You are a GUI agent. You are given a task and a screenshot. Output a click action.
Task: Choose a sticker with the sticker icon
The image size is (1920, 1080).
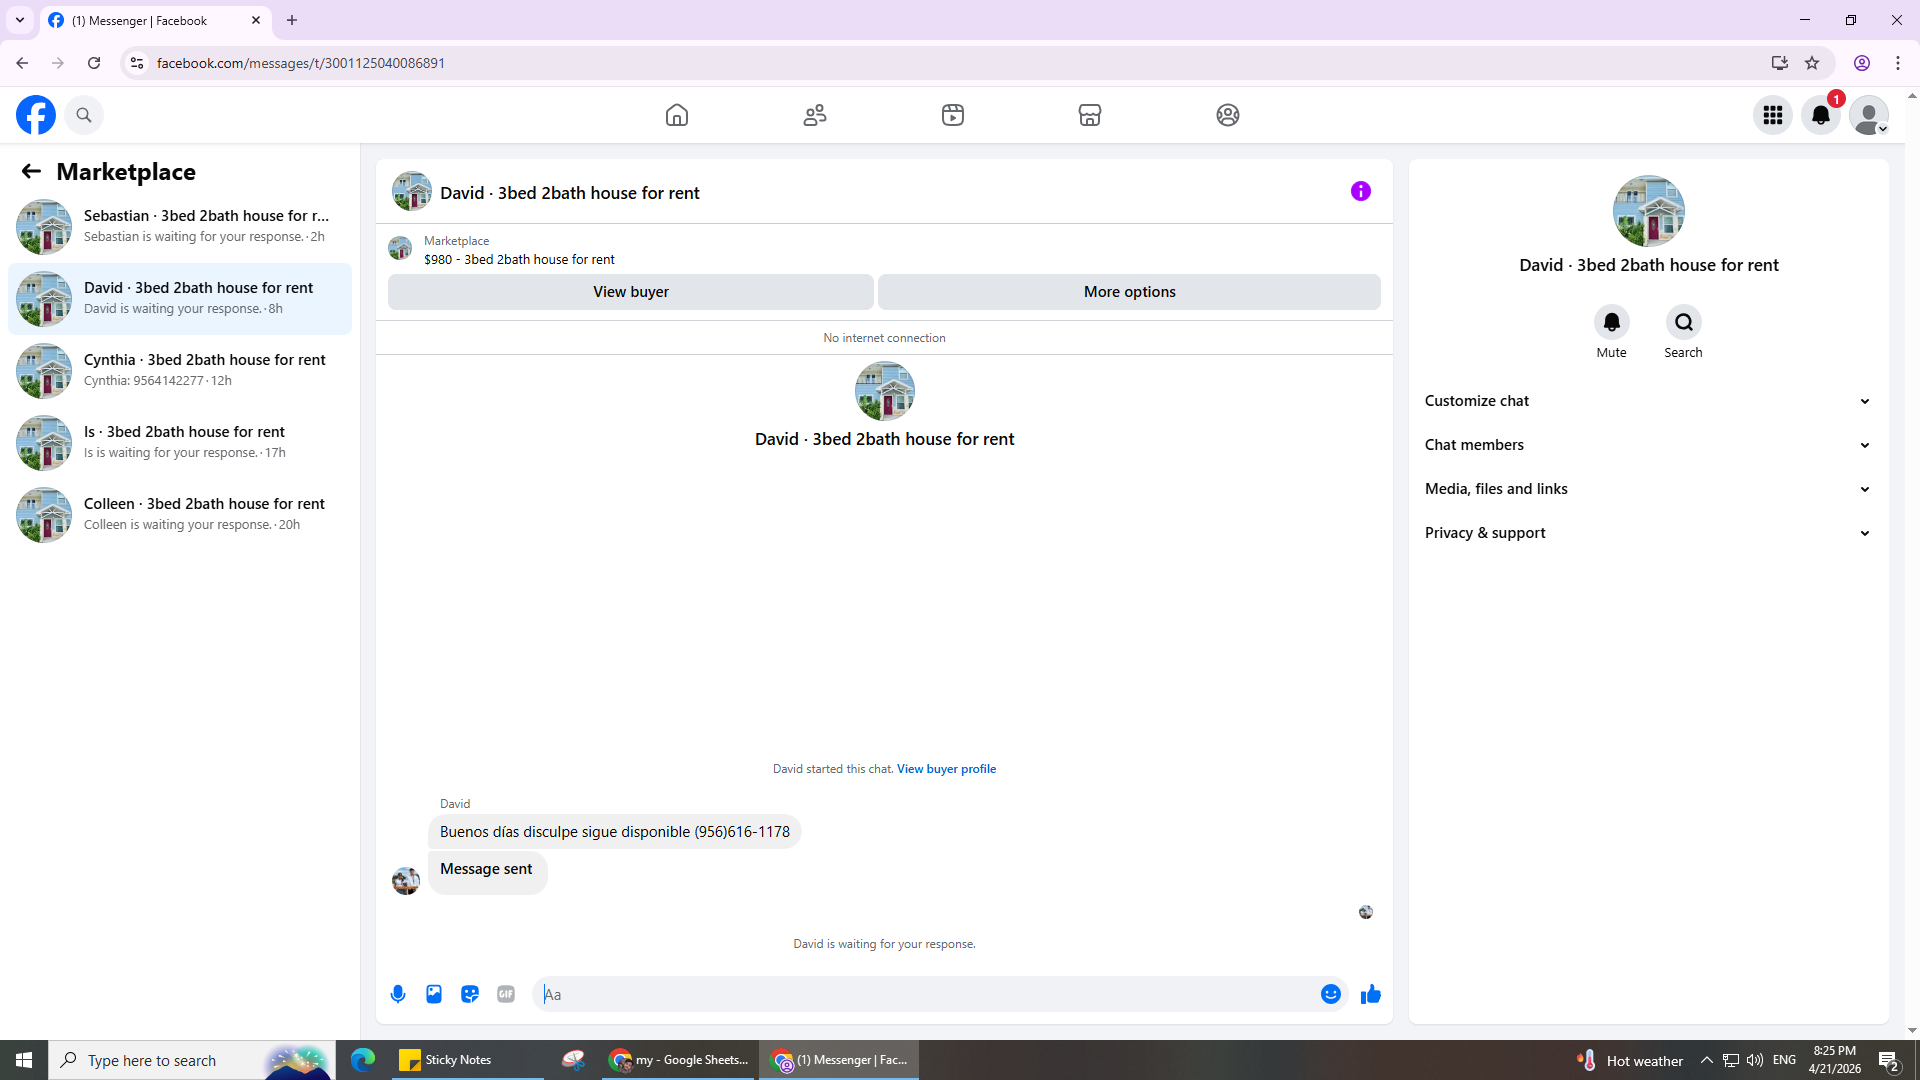470,994
